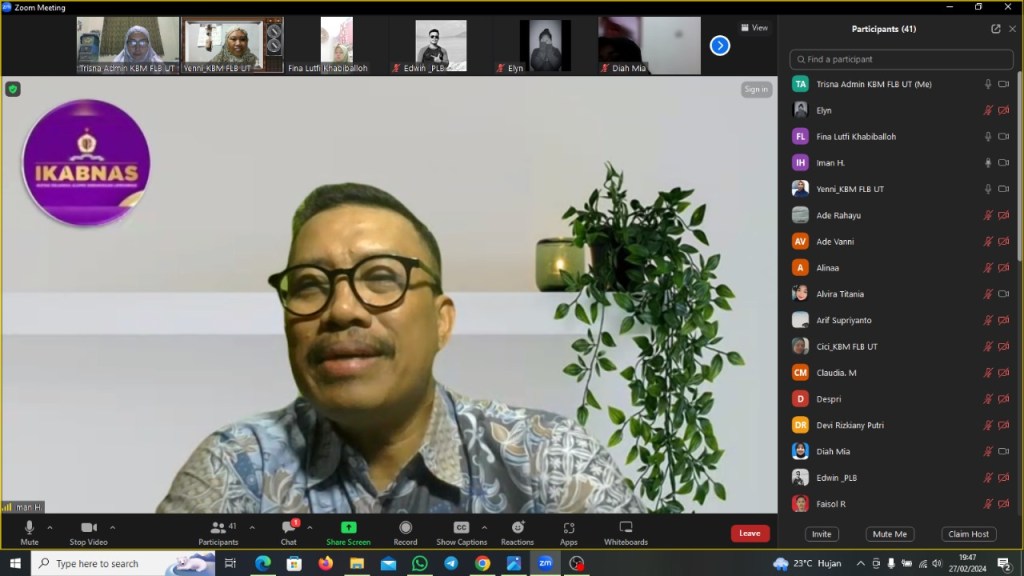Open the Reactions icon in toolbar

(517, 528)
